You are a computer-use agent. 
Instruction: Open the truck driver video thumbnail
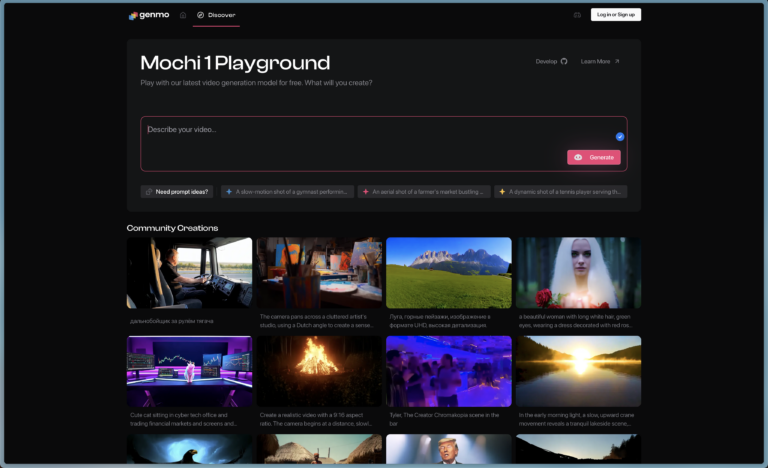pos(189,273)
